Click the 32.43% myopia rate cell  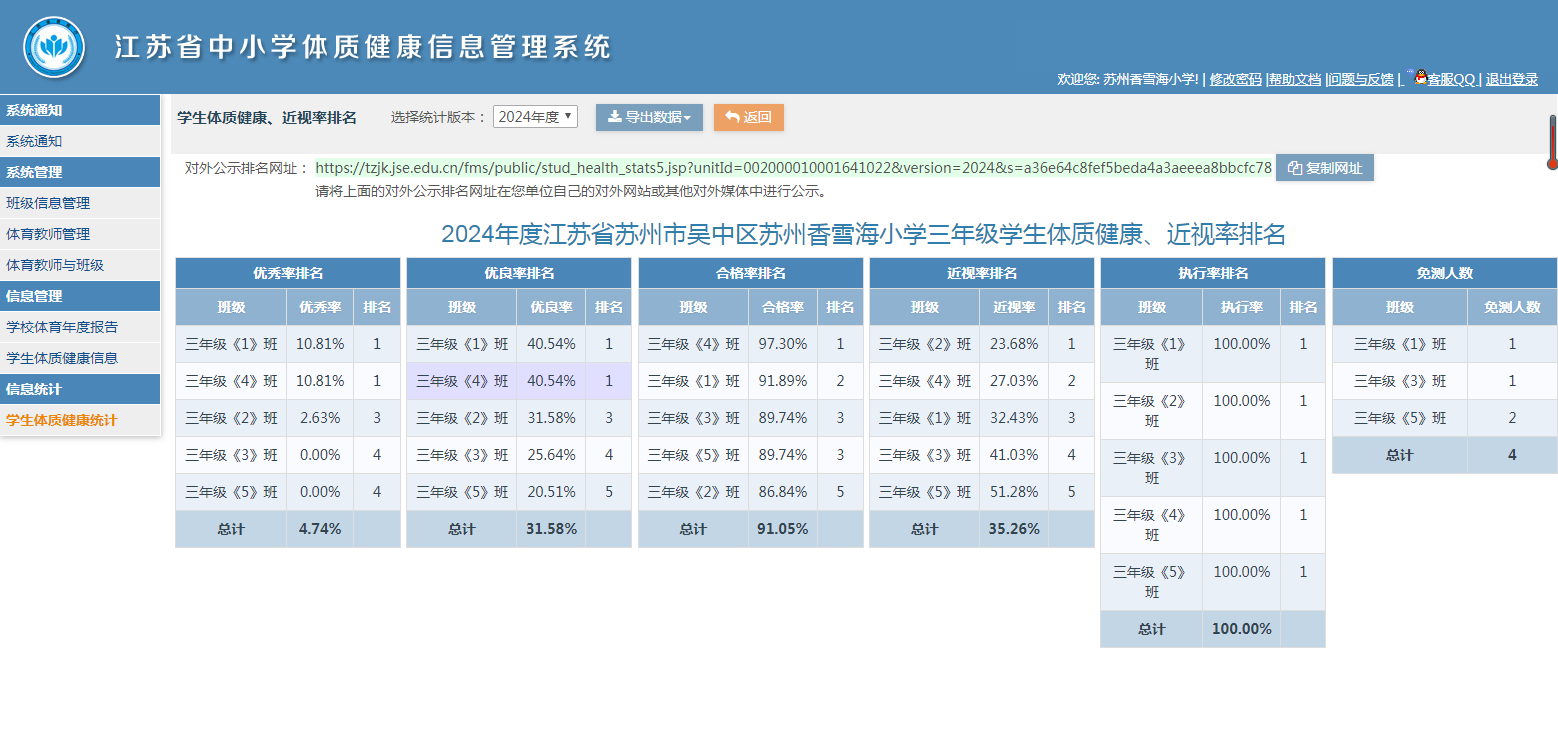pos(1014,418)
